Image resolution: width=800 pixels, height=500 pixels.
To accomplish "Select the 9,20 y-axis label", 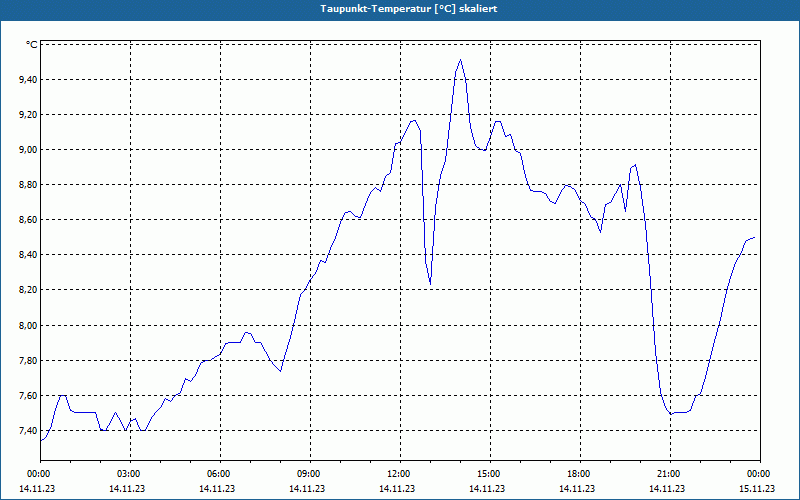I will (29, 115).
